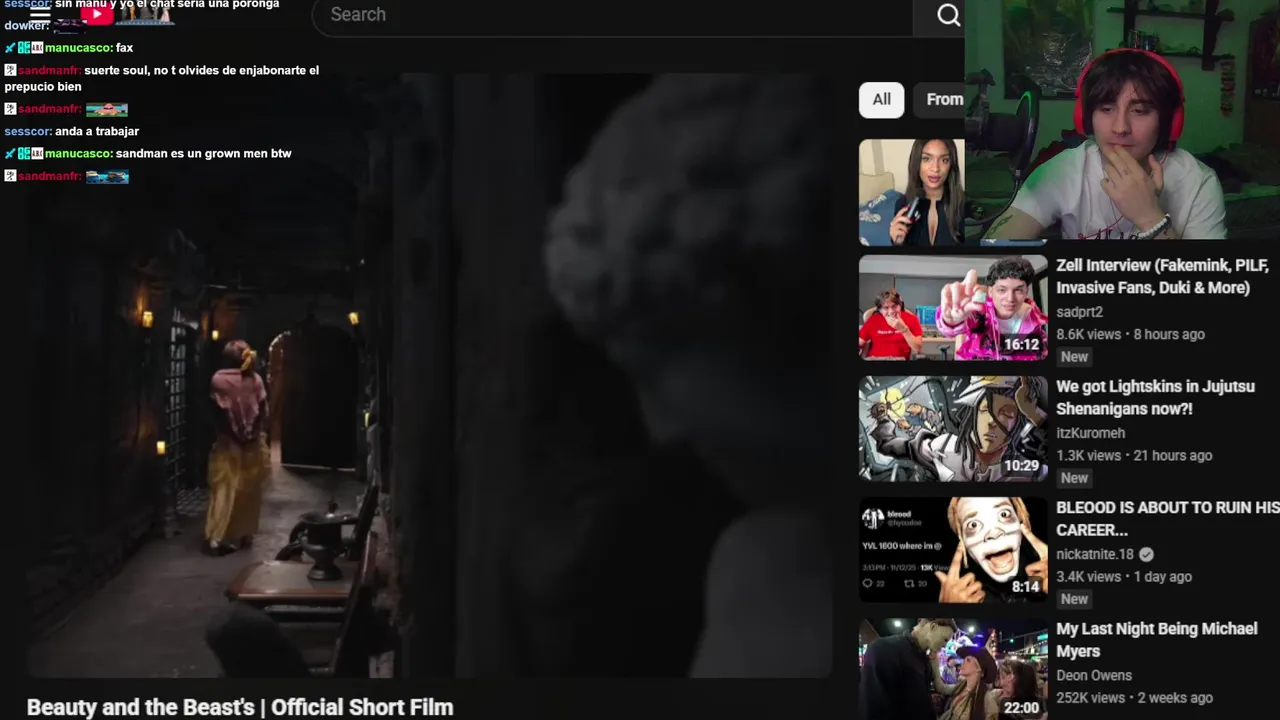This screenshot has height=720, width=1280.
Task: Click '8.6K views • 8 hours ago' text
Action: (x=1130, y=334)
